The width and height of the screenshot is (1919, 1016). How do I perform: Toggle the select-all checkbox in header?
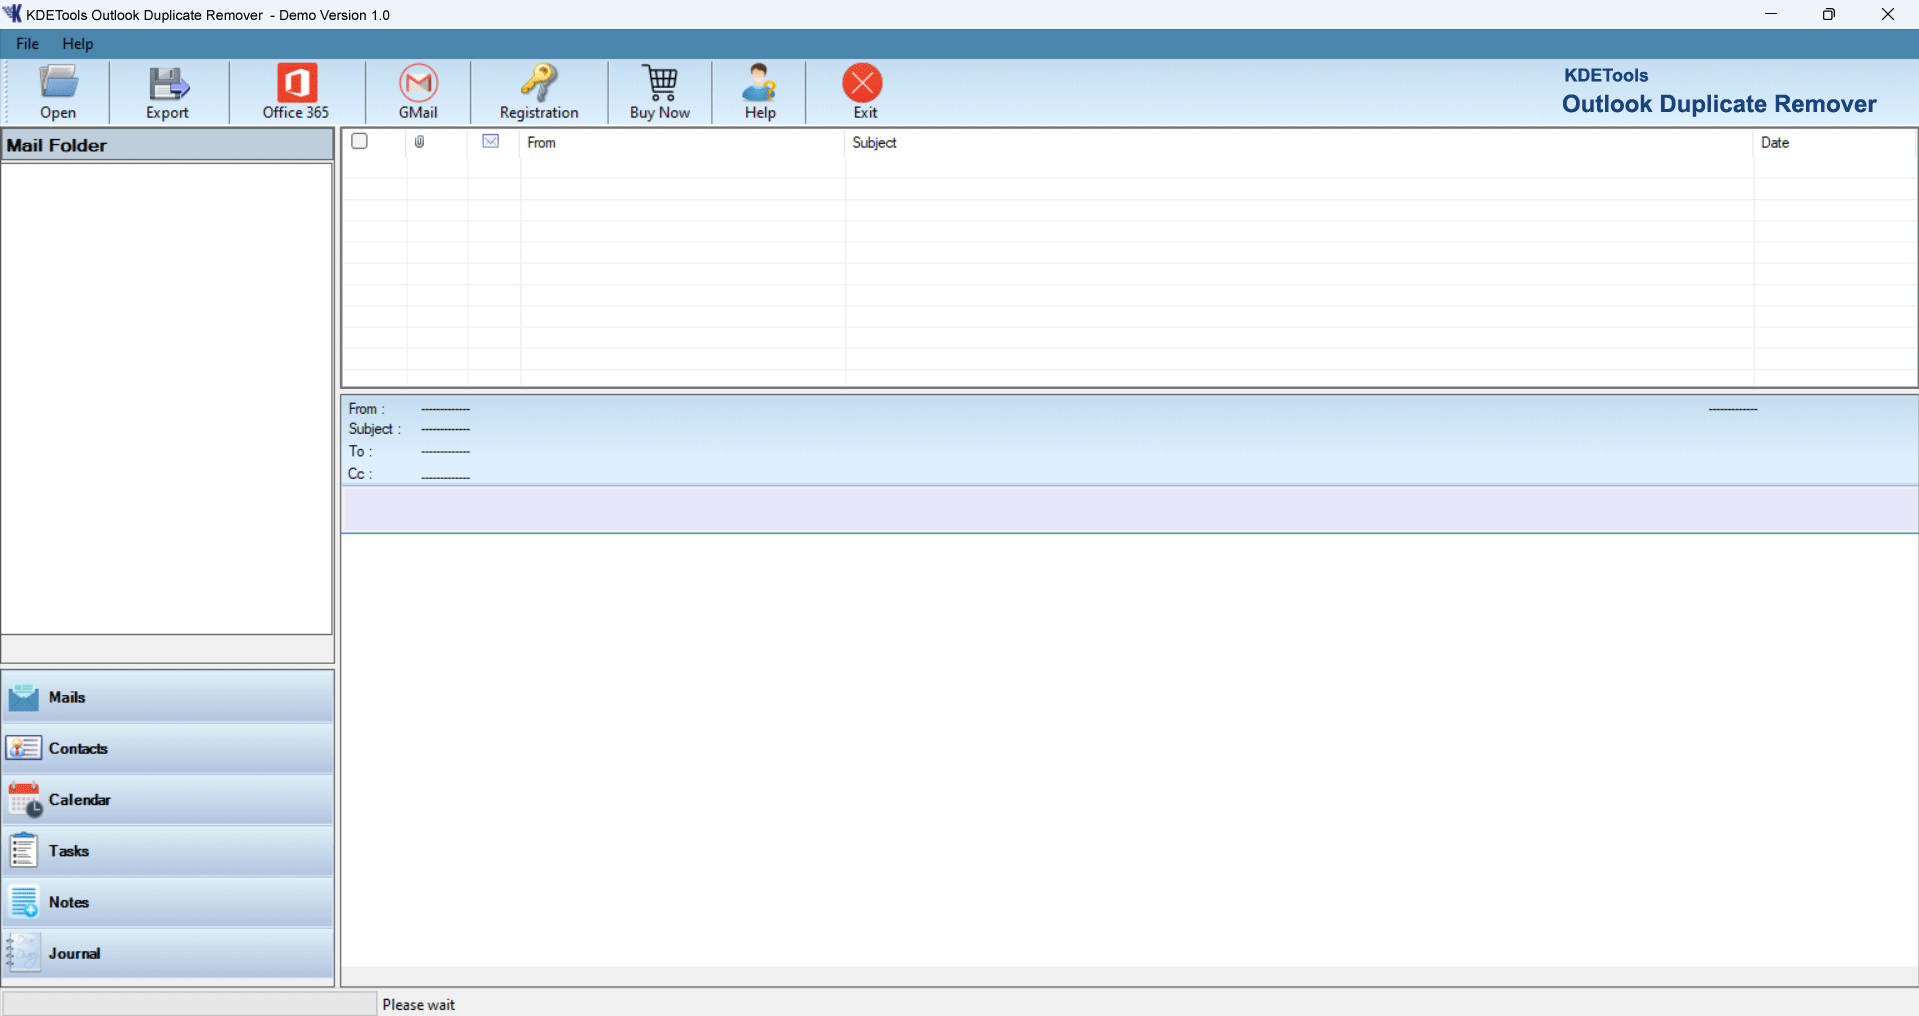coord(360,142)
